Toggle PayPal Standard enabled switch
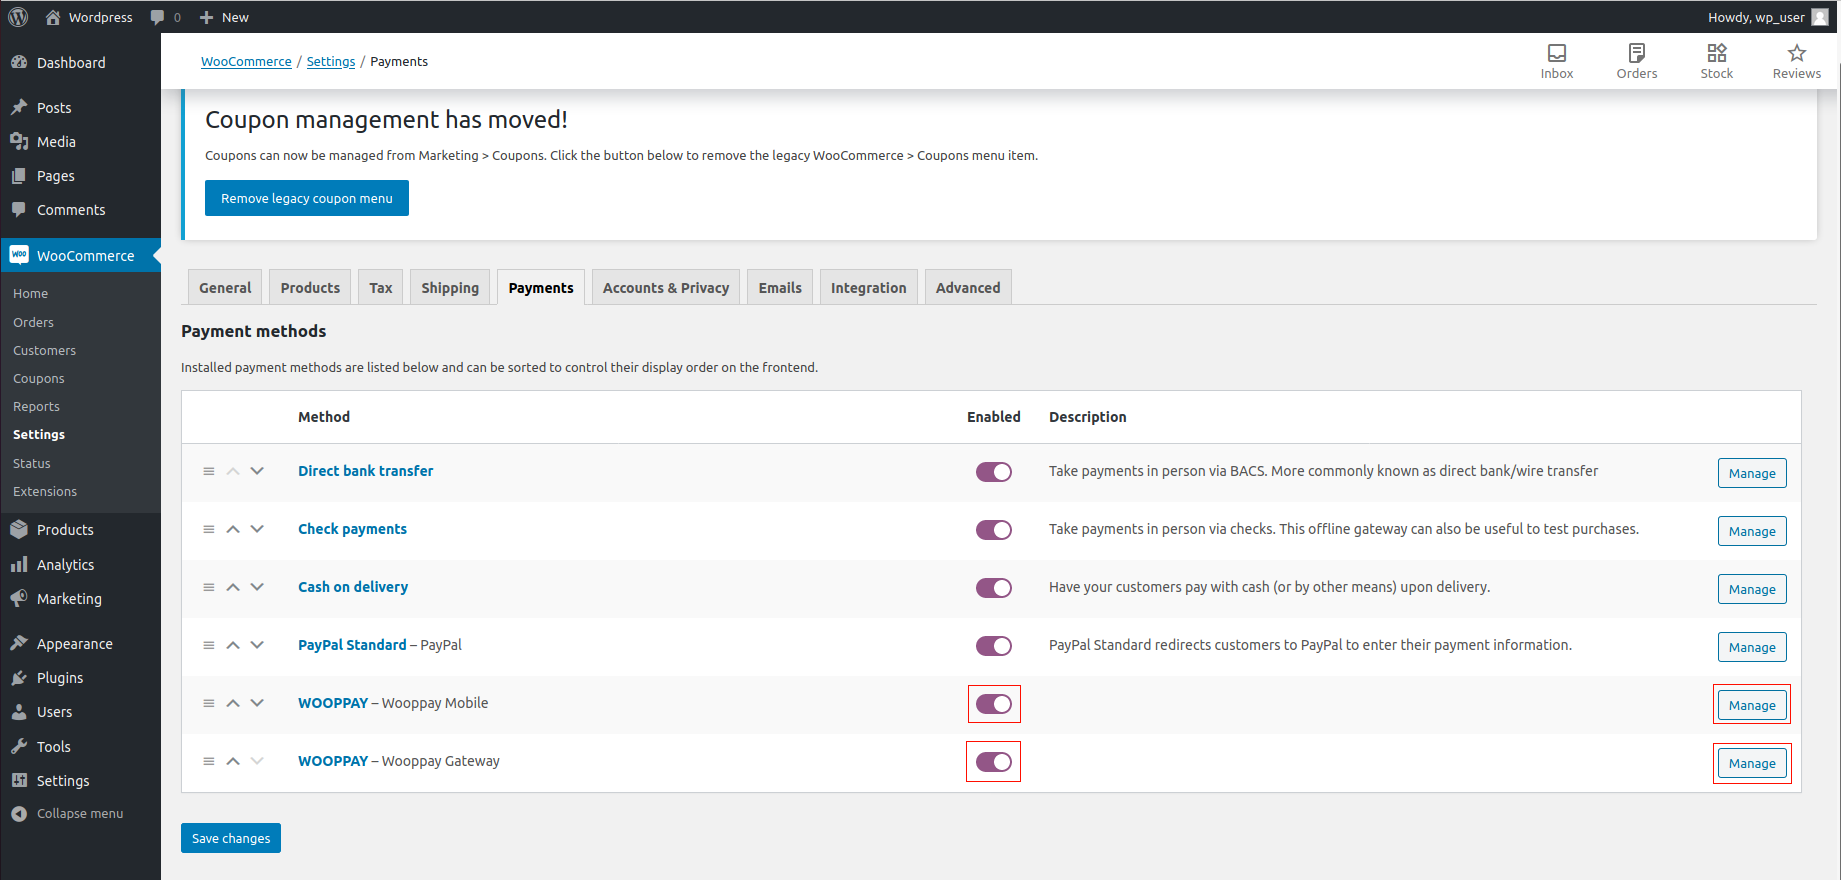Screen dimensions: 1841x880 pyautogui.click(x=994, y=646)
